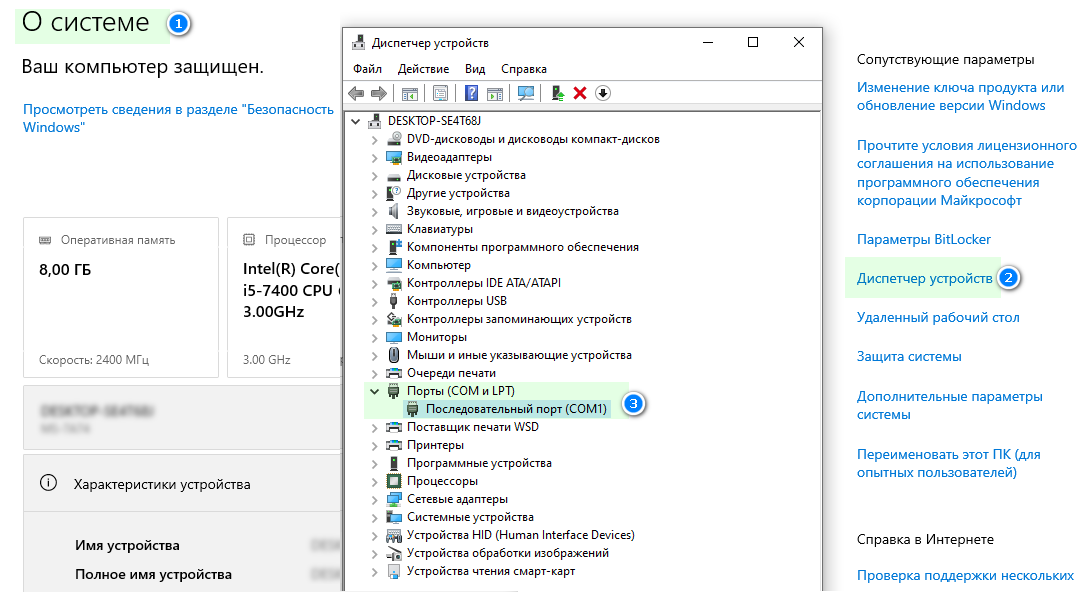Image resolution: width=1087 pixels, height=592 pixels.
Task: Click the Back arrow in Device Manager toolbar
Action: point(356,94)
